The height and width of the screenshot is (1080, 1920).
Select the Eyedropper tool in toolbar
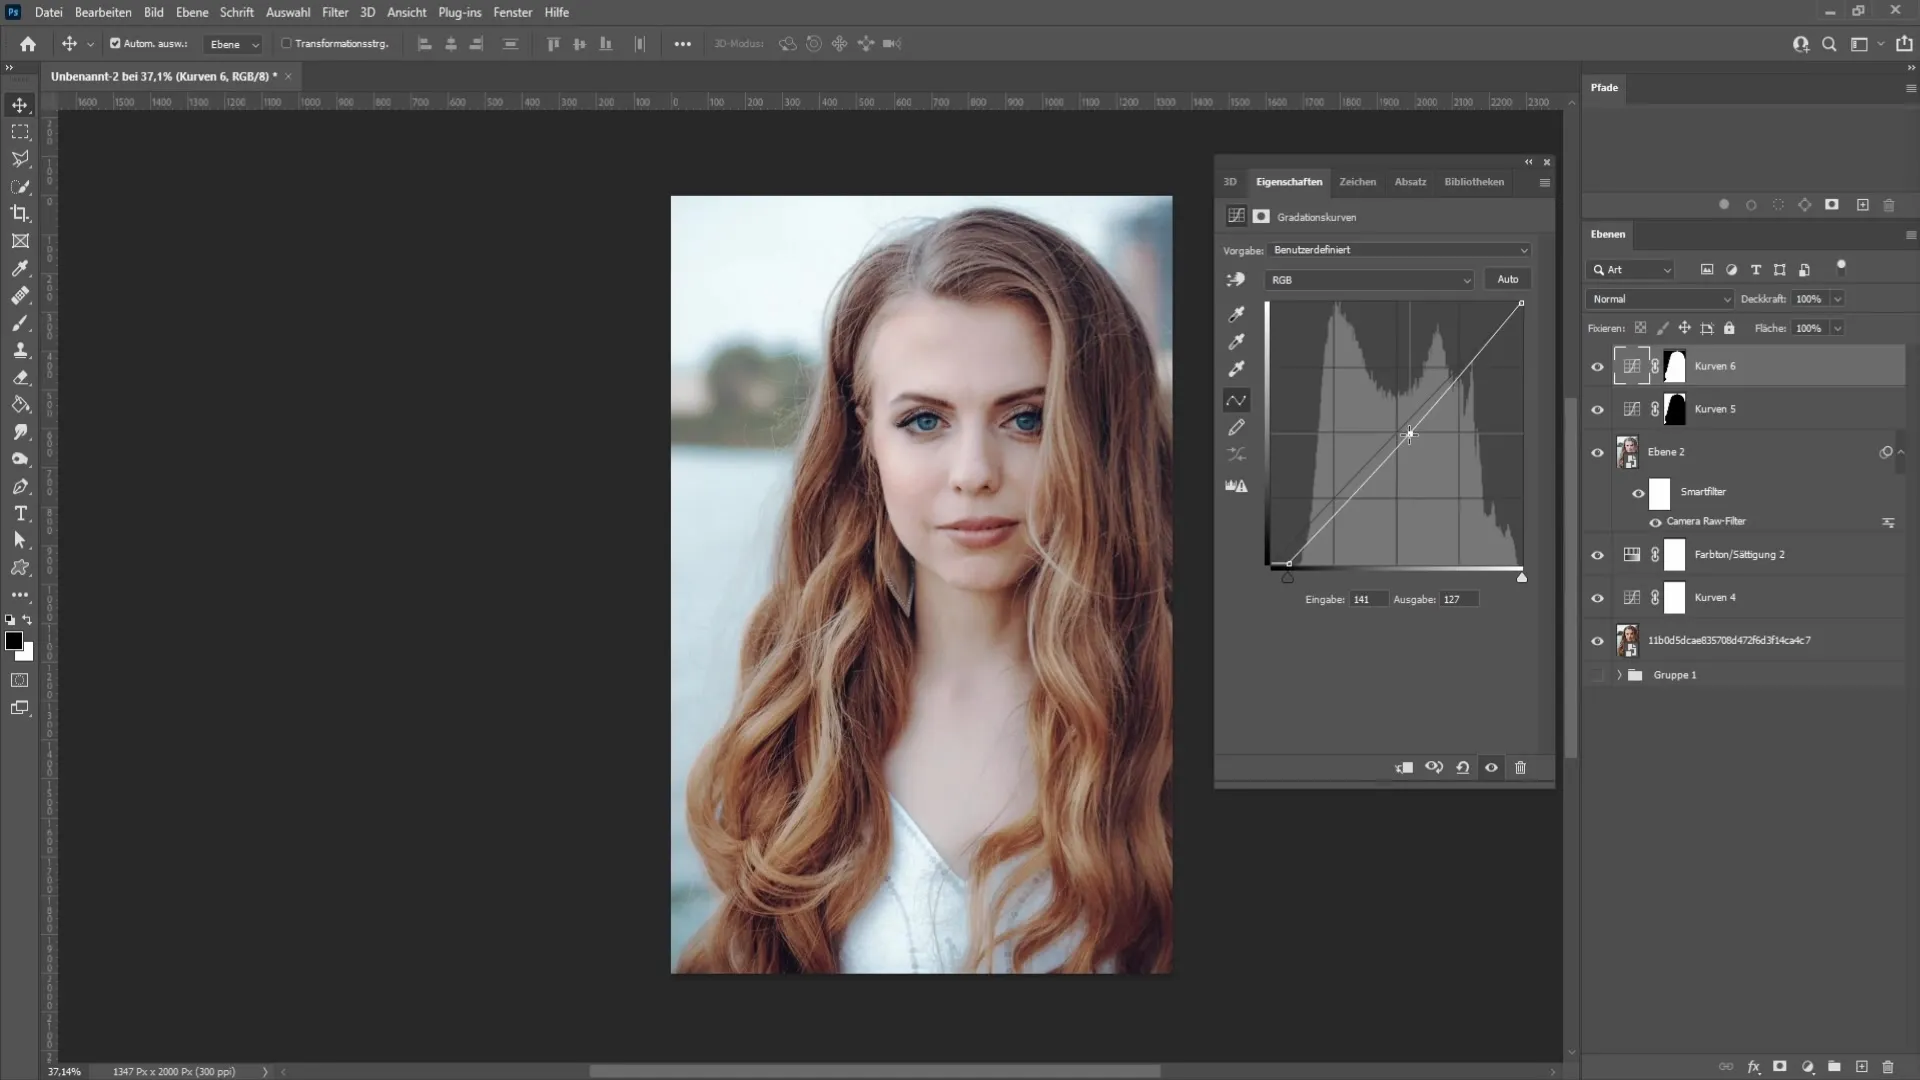[20, 268]
